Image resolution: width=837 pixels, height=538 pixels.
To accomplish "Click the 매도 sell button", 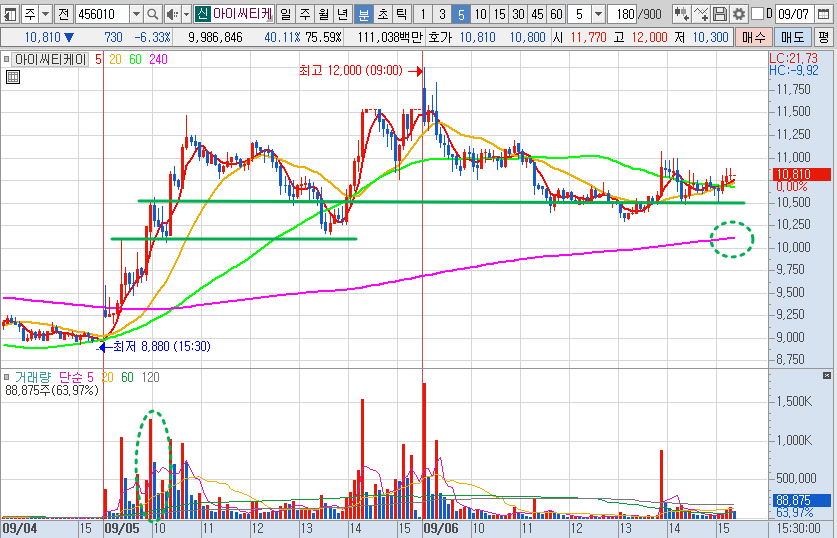I will click(x=792, y=37).
